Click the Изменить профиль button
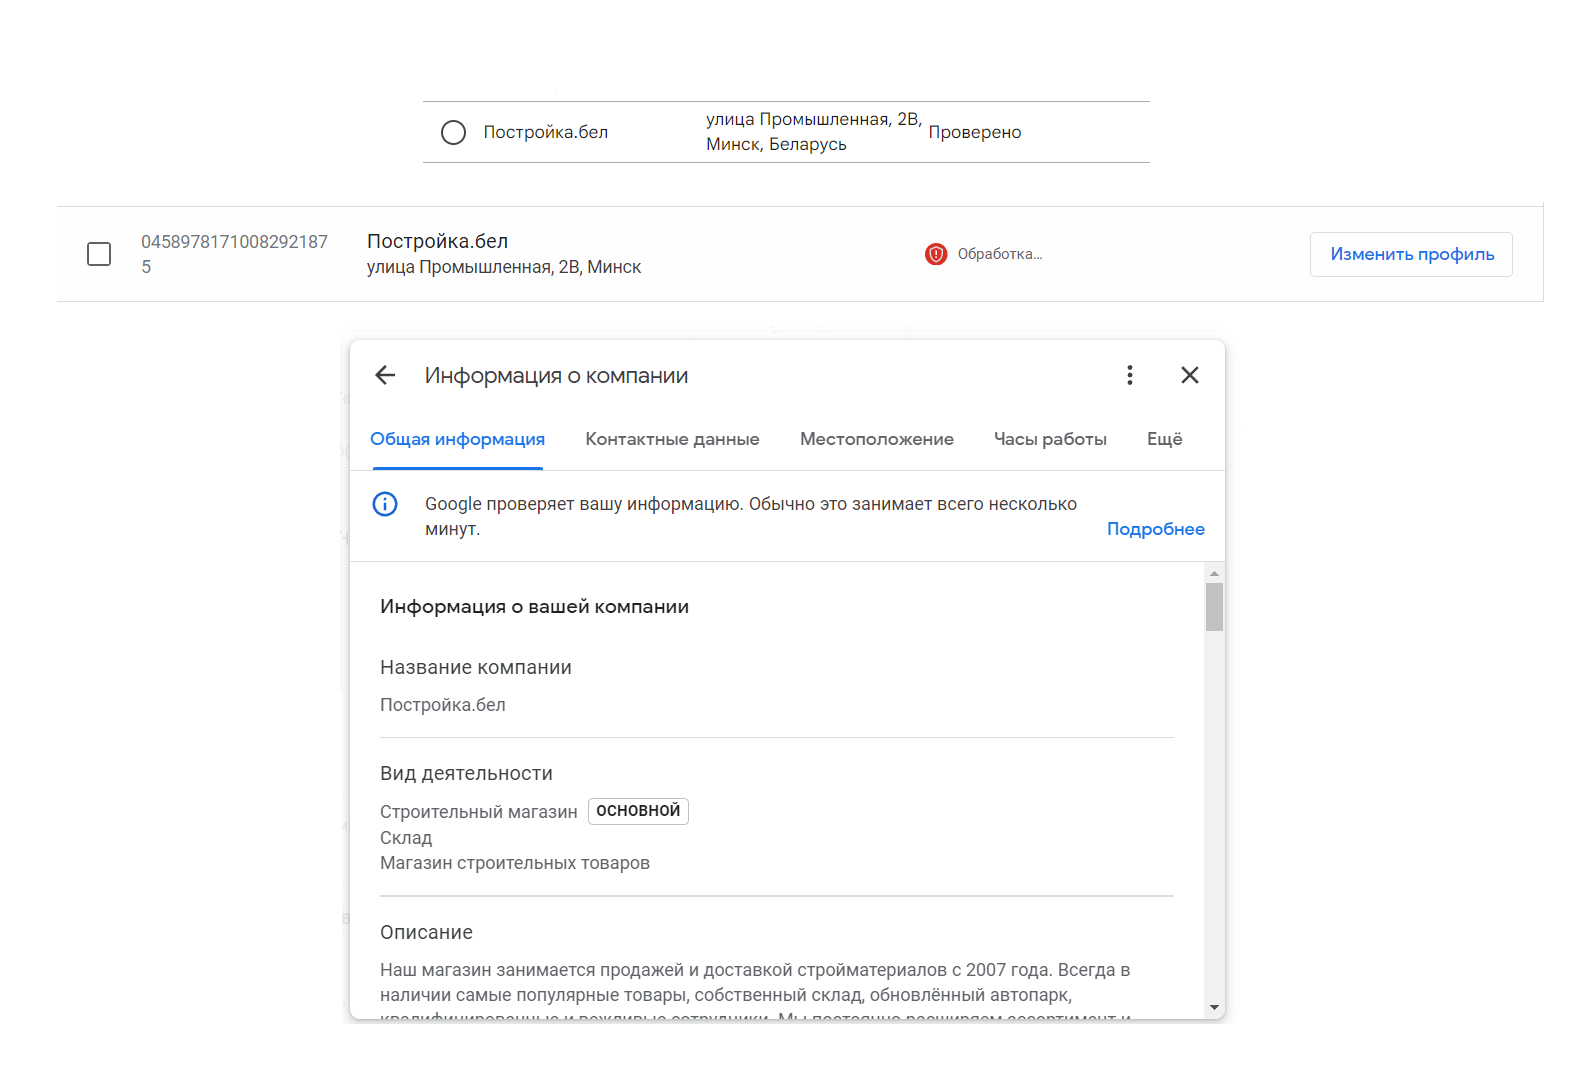 [1411, 254]
